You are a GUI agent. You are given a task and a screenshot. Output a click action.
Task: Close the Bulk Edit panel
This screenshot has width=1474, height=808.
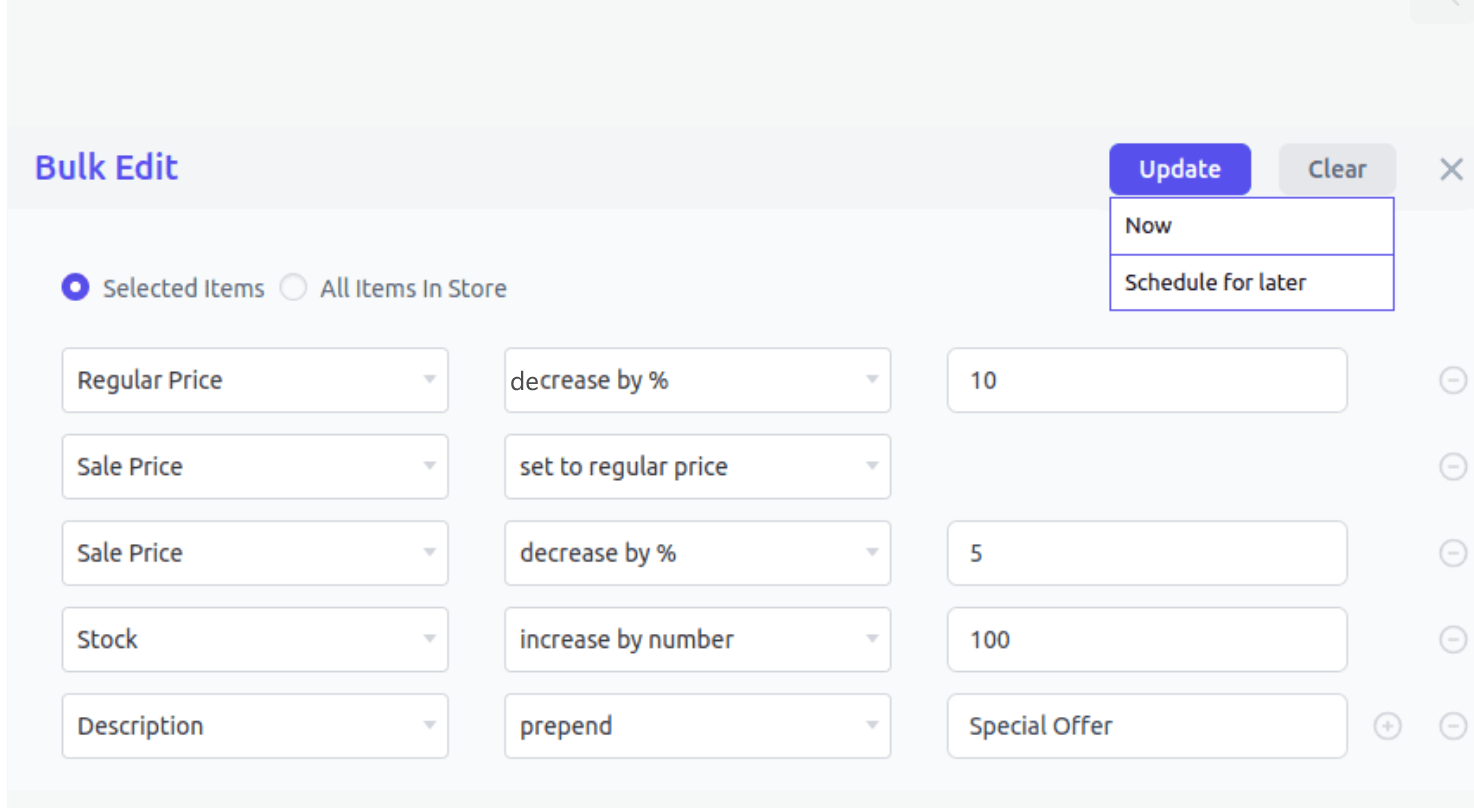[x=1451, y=169]
